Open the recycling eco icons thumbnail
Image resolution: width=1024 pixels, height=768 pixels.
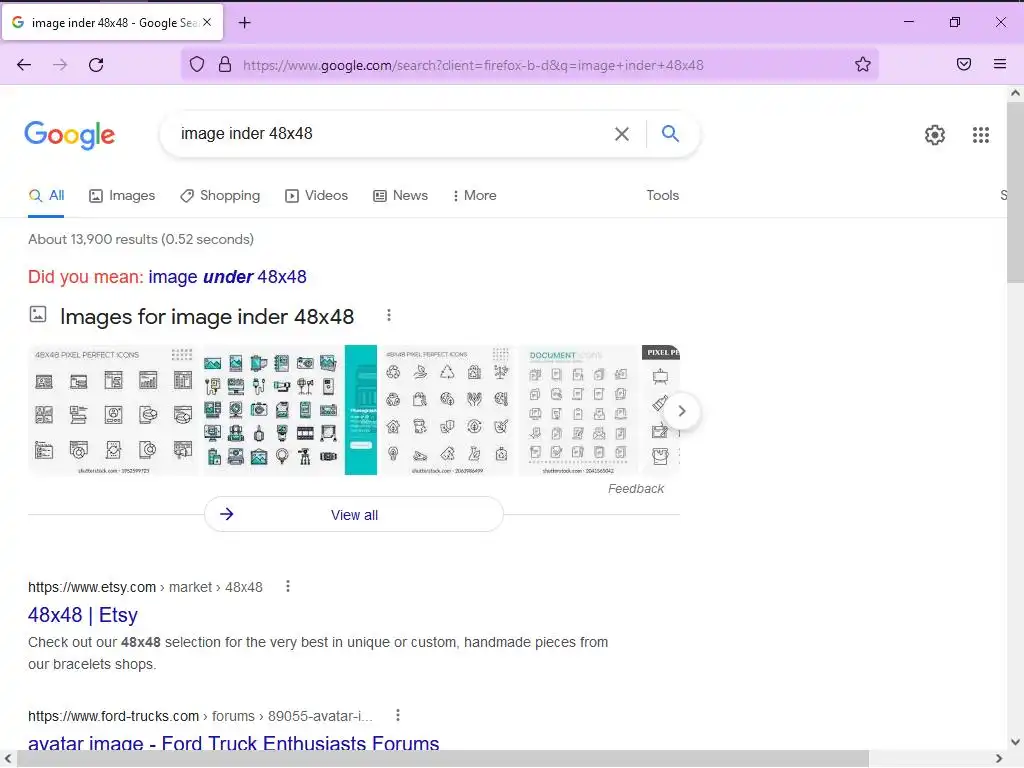447,410
